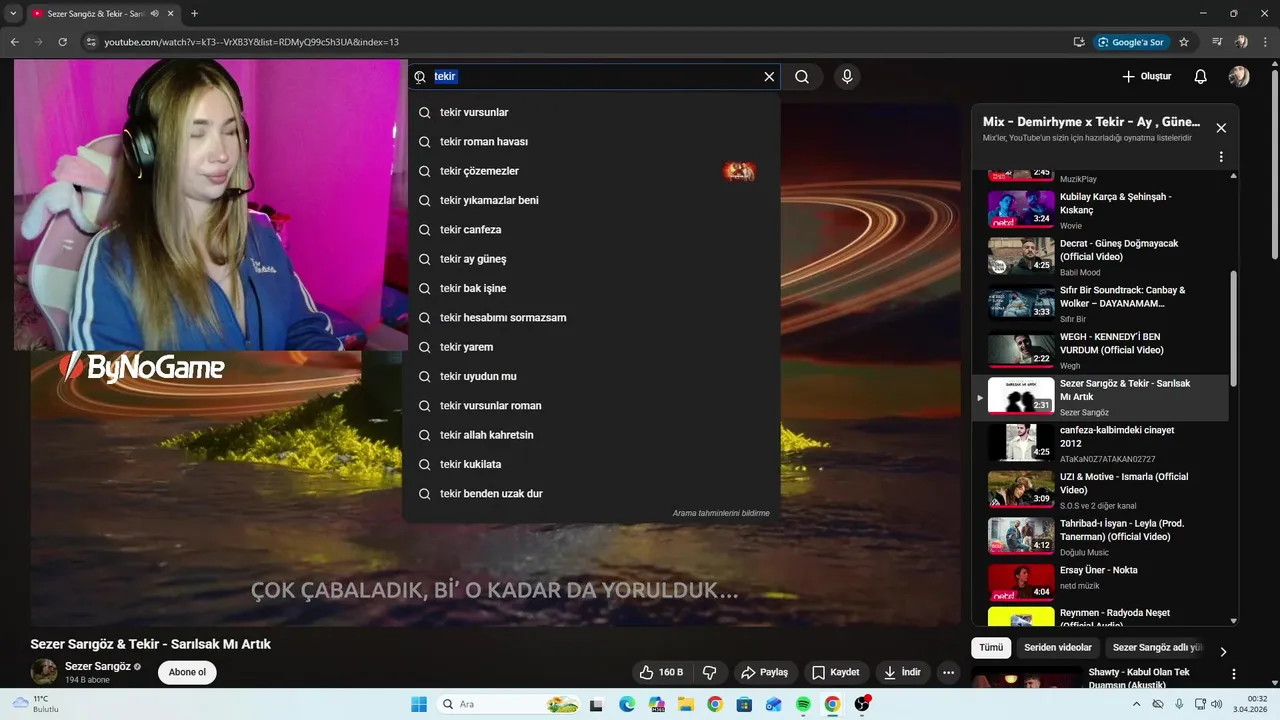Click the browser back arrow
Image resolution: width=1280 pixels, height=720 pixels.
[14, 42]
